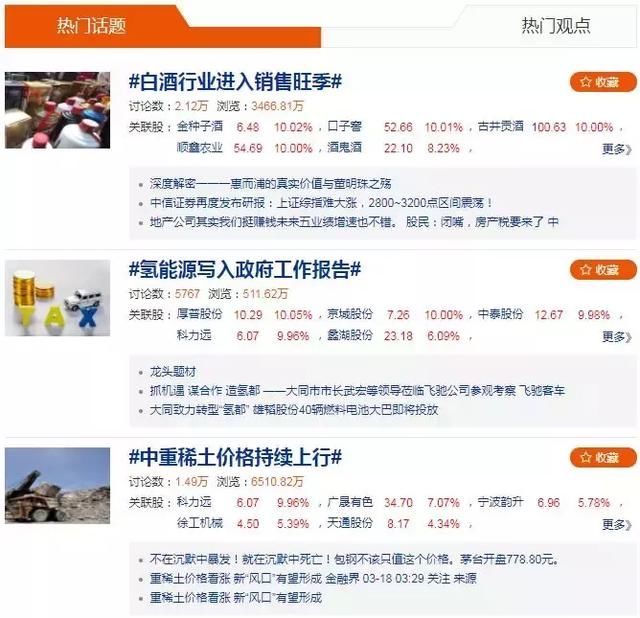Viewport: 640px width, 618px height.
Task: Click 氢能源 topic discussion count 5767
Action: pos(187,294)
